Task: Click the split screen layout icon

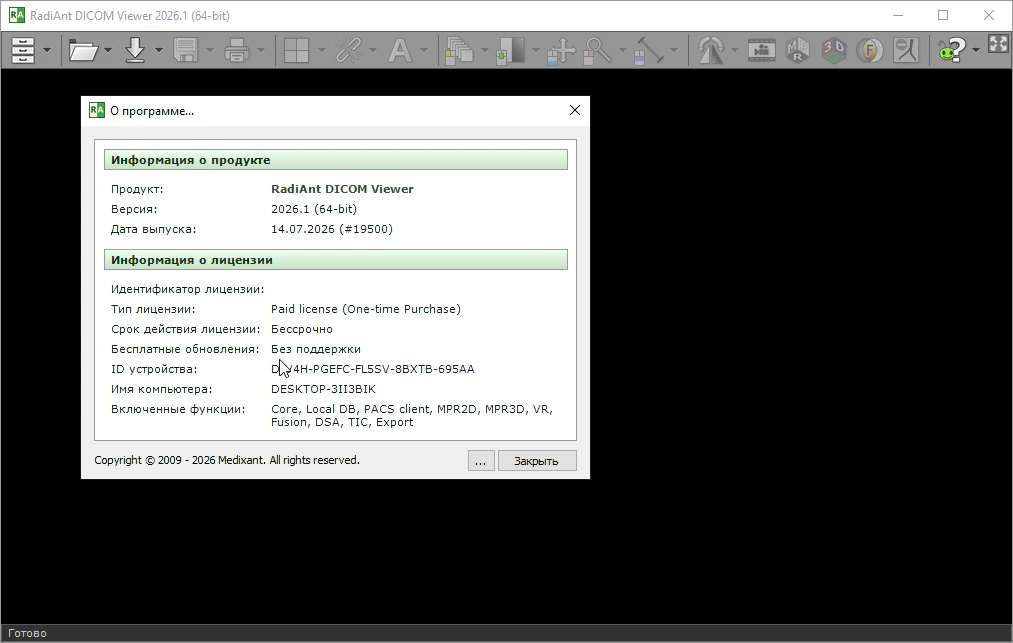Action: [297, 50]
